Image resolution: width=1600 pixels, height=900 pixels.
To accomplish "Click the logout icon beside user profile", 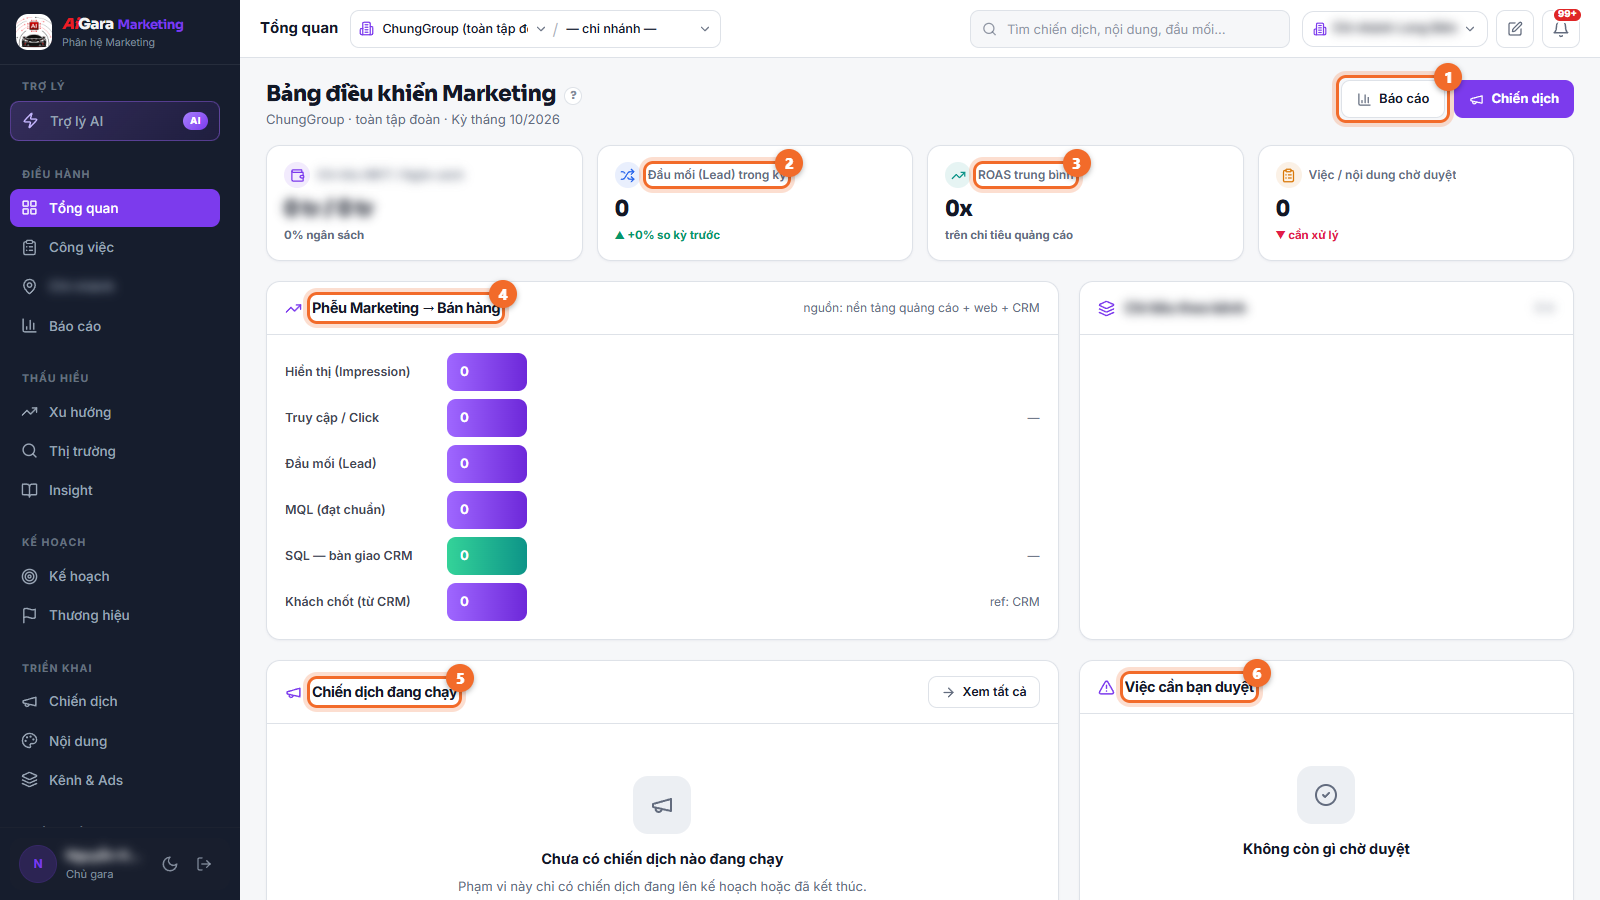I will point(204,864).
